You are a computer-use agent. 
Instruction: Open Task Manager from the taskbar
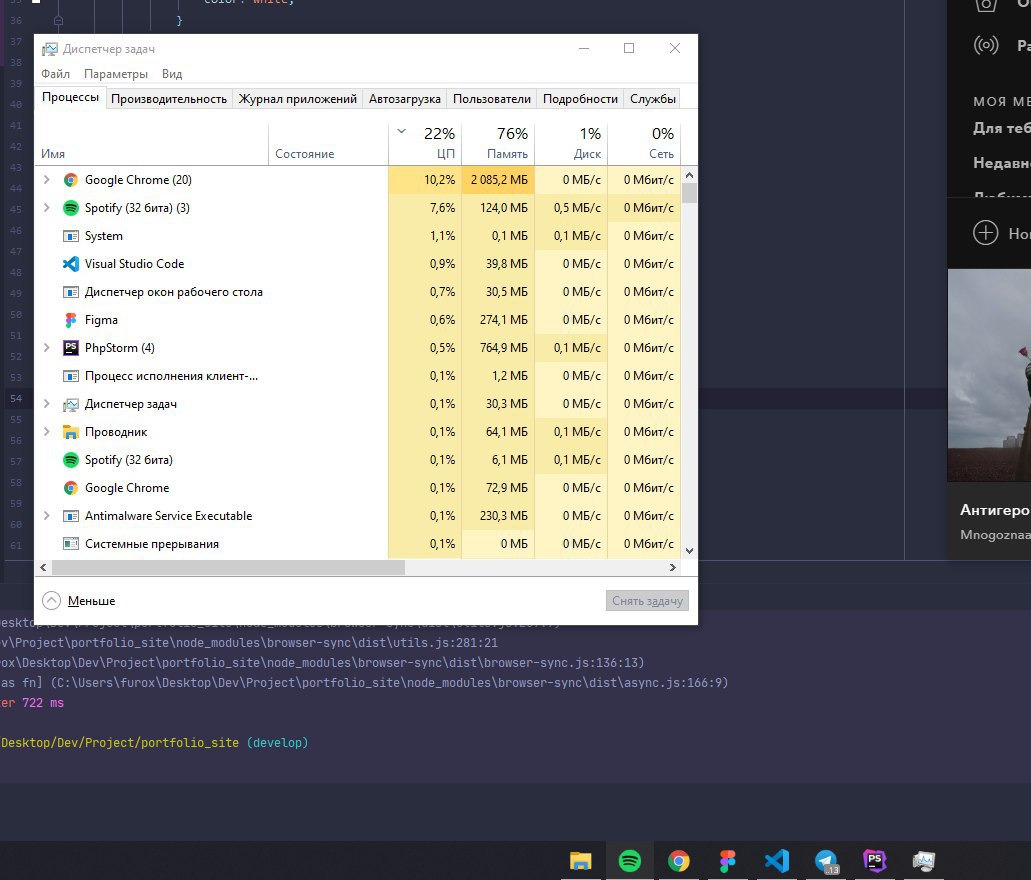tap(924, 861)
